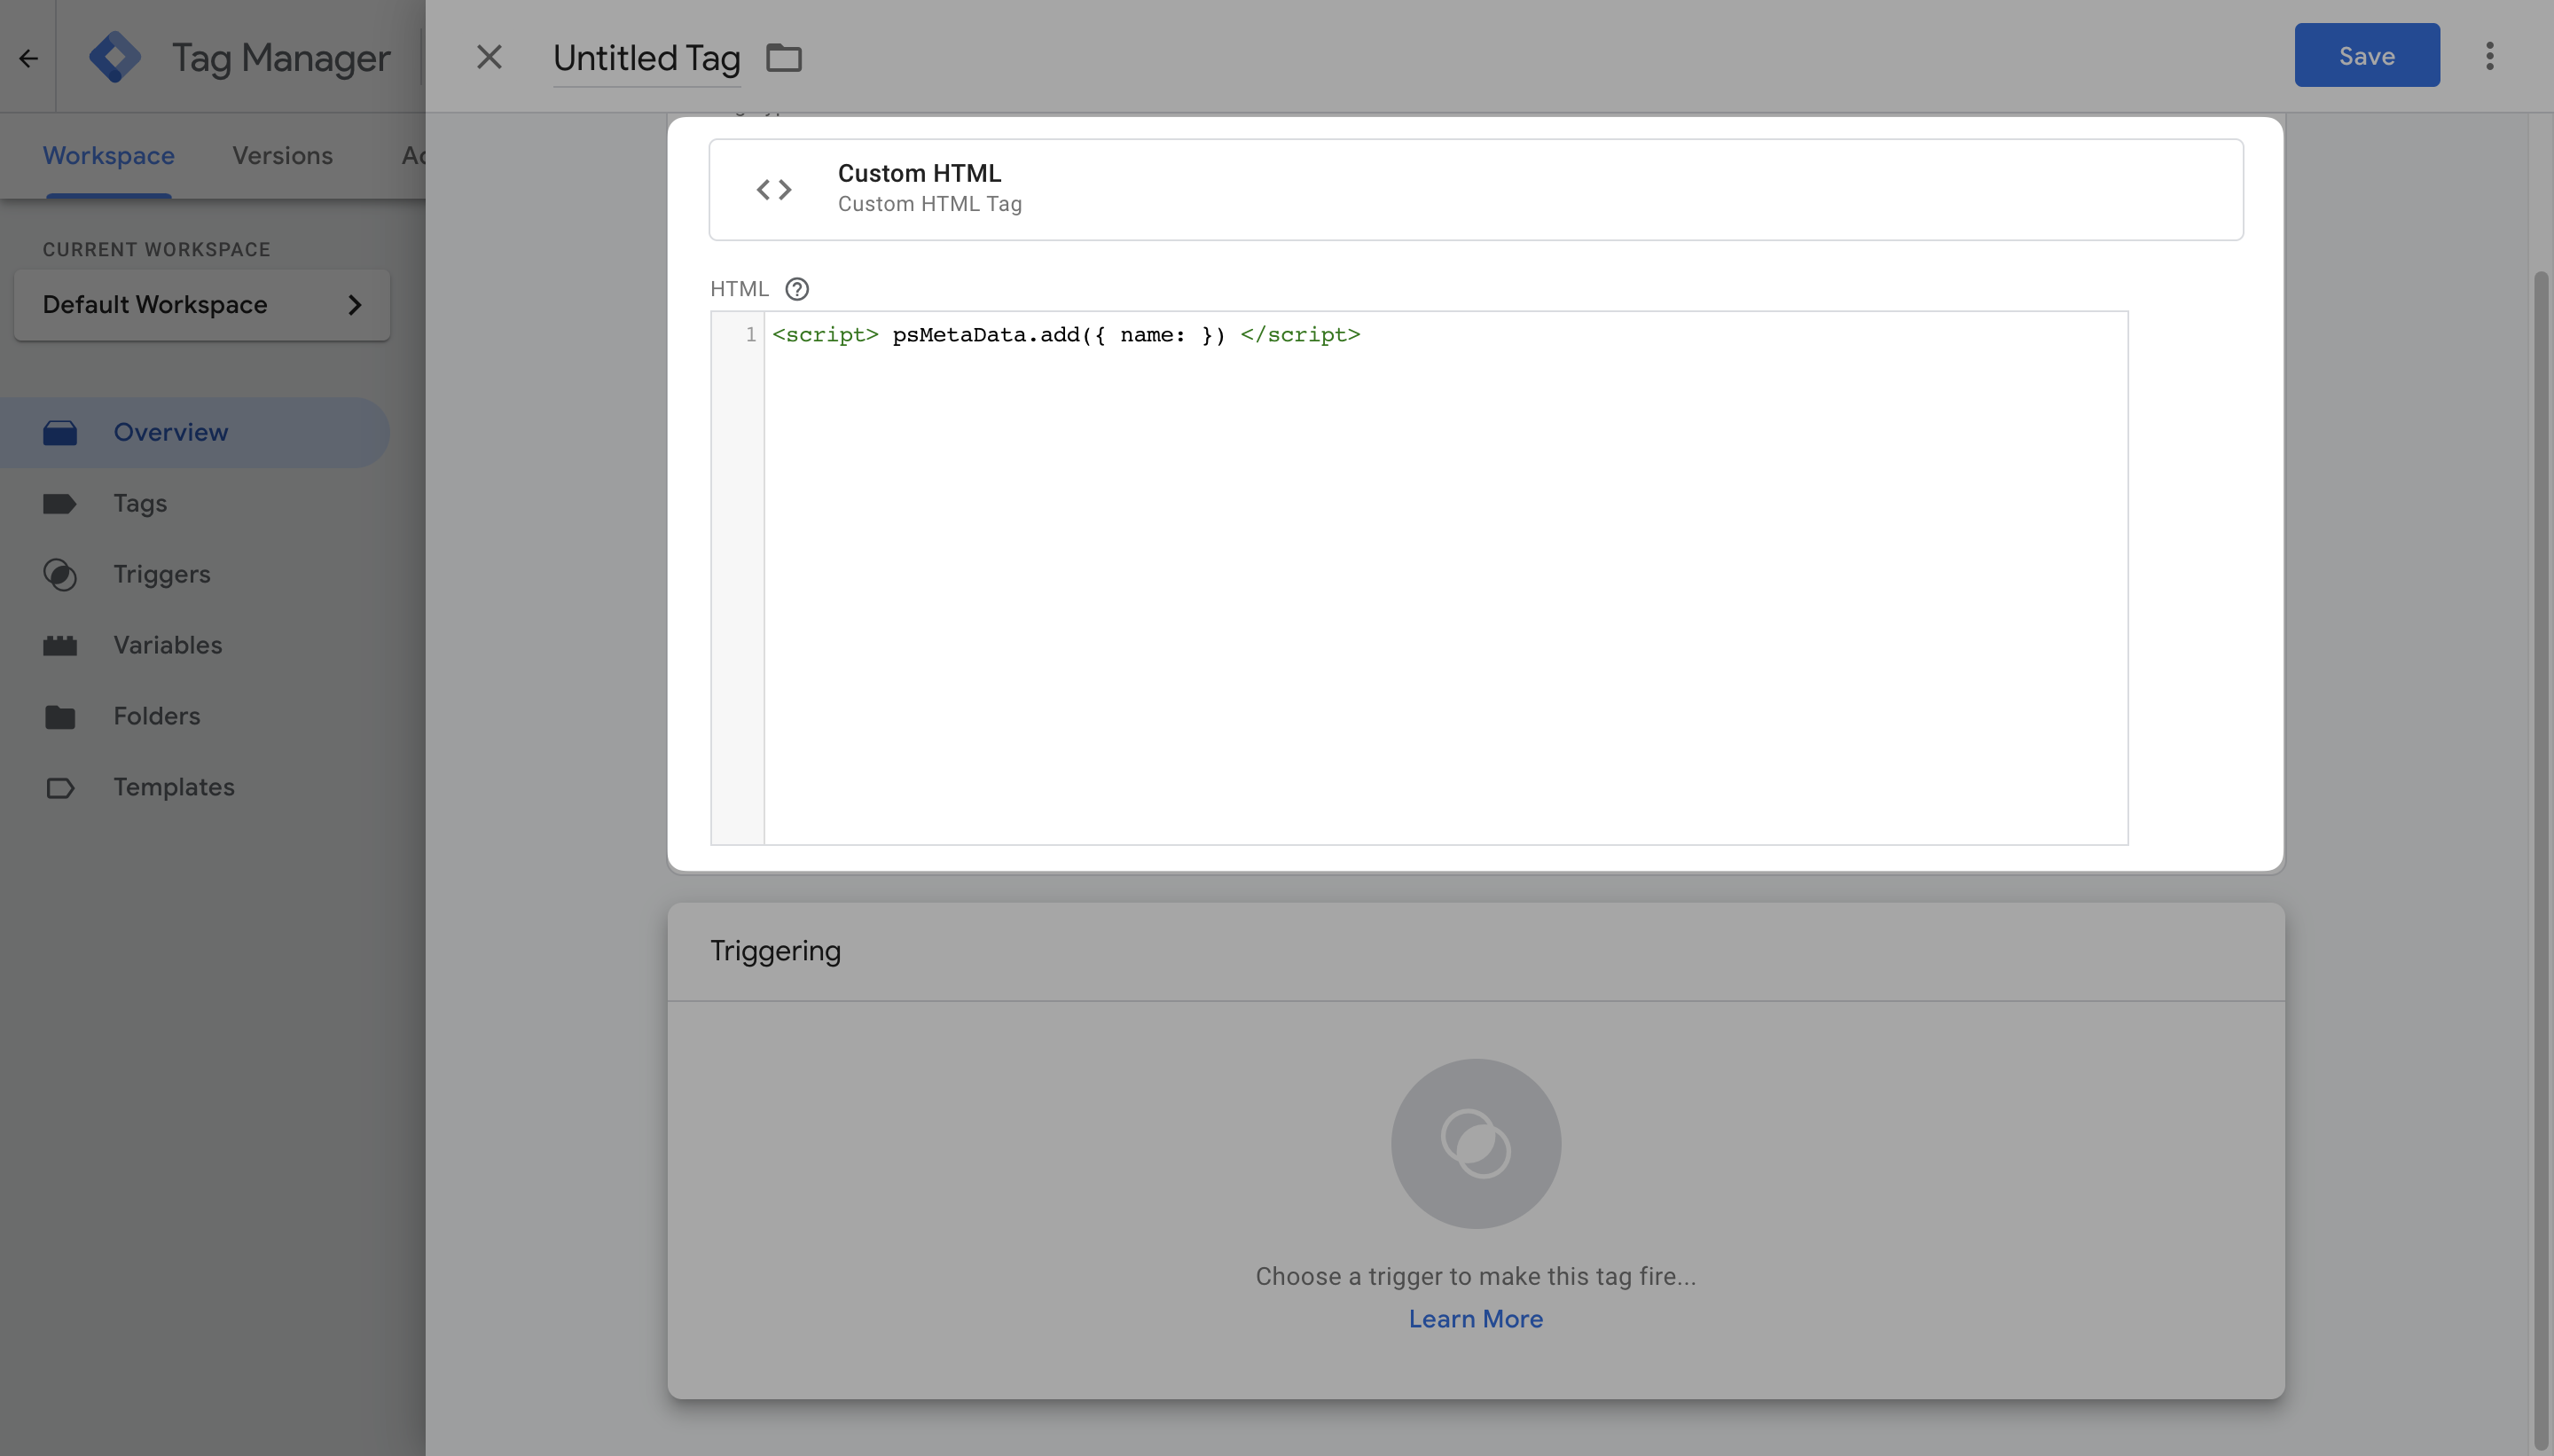This screenshot has height=1456, width=2554.
Task: Click the Custom HTML tag type icon
Action: pos(773,190)
